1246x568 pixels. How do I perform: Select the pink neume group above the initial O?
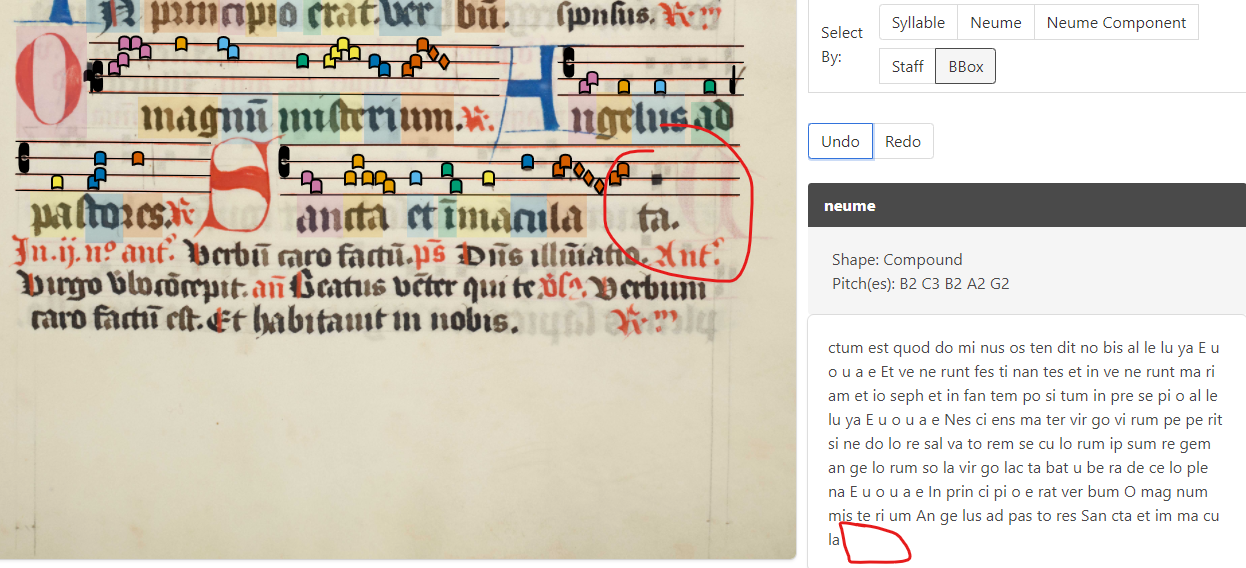coord(128,53)
